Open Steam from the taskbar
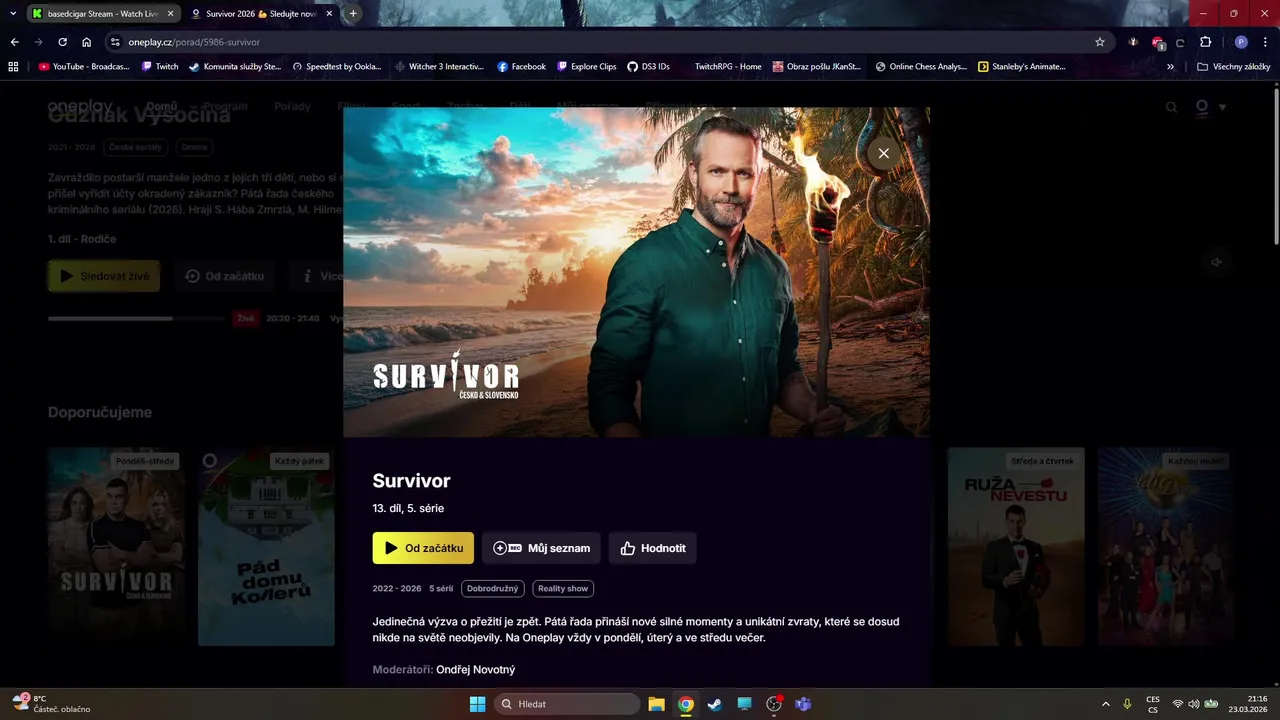 click(714, 704)
